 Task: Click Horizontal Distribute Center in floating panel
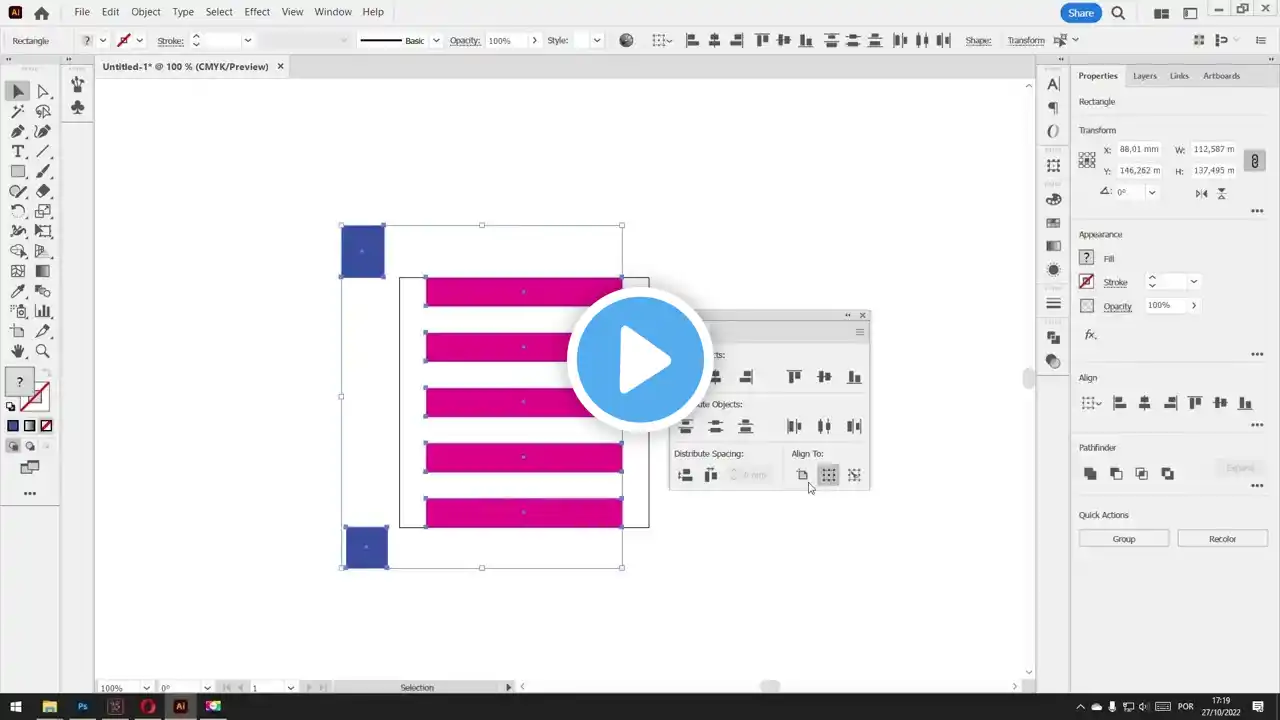point(824,426)
